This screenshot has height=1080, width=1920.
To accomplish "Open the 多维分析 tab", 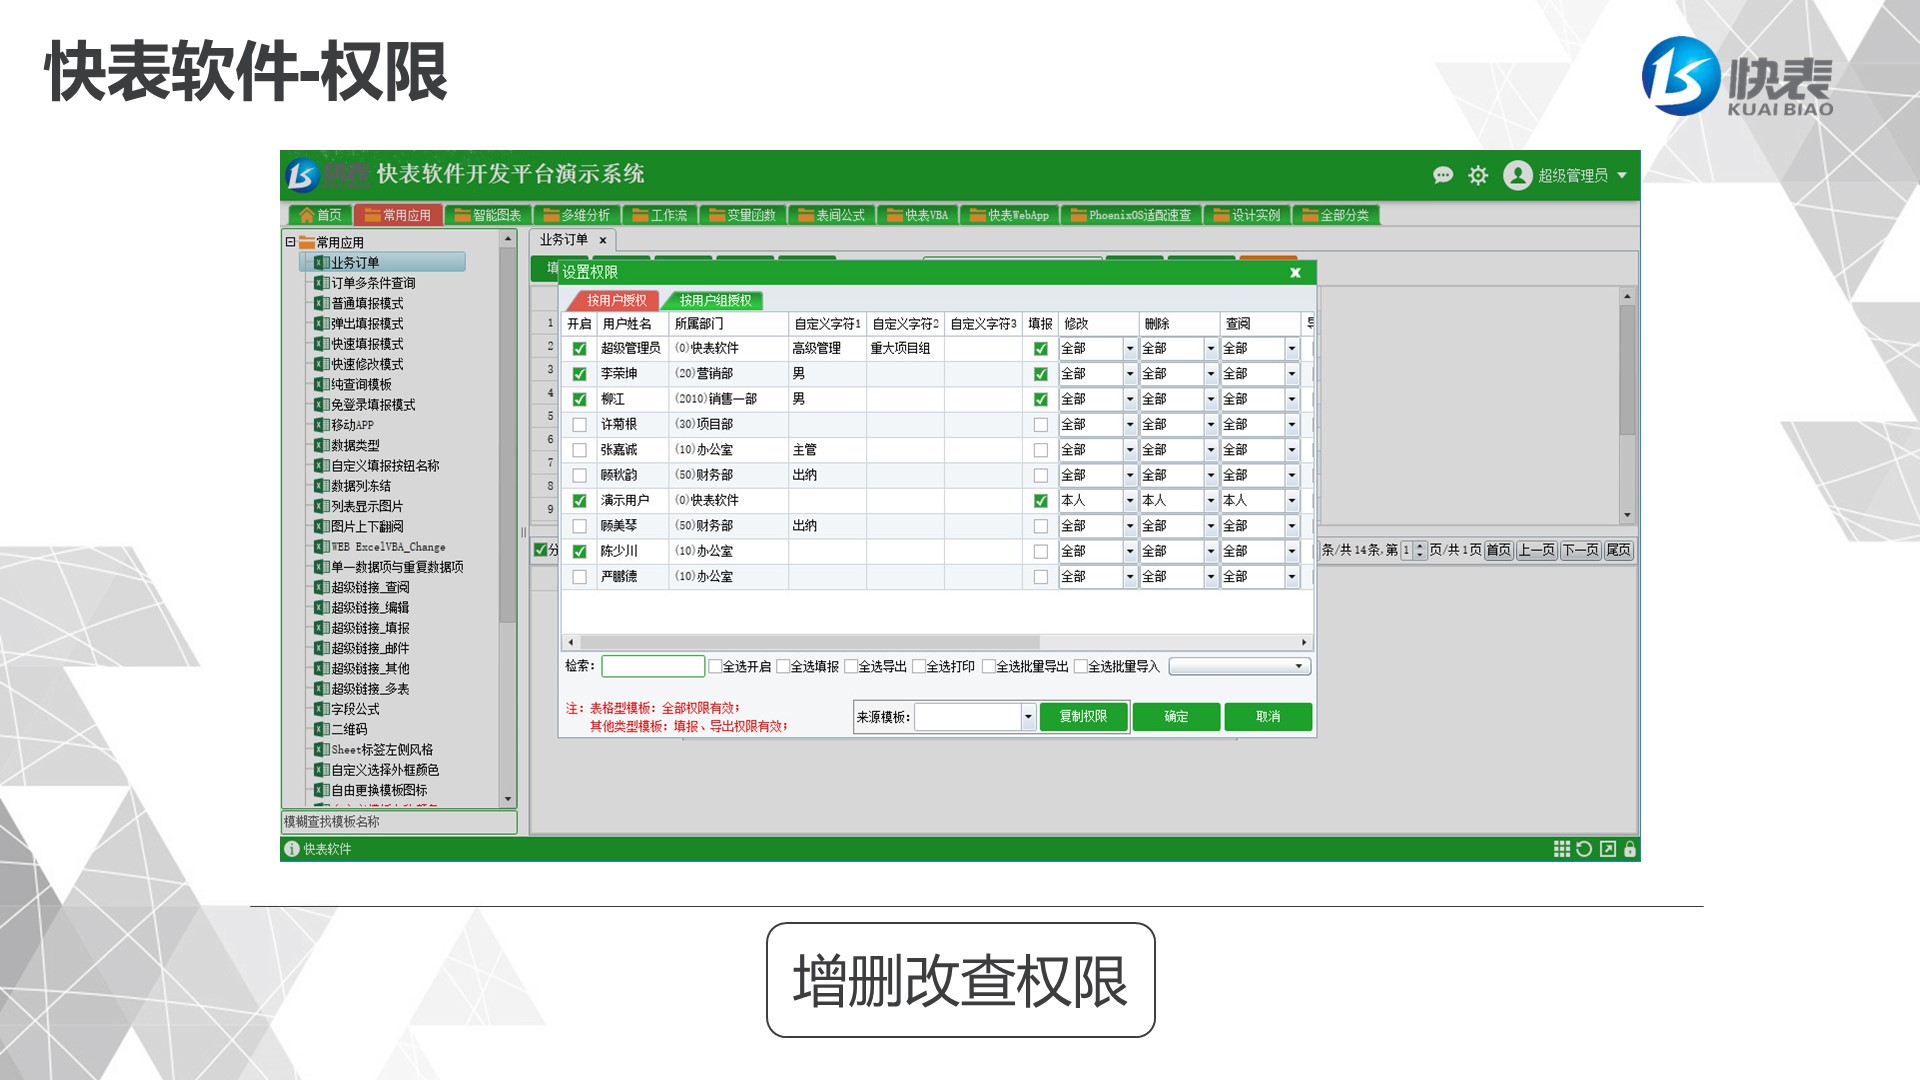I will click(576, 215).
